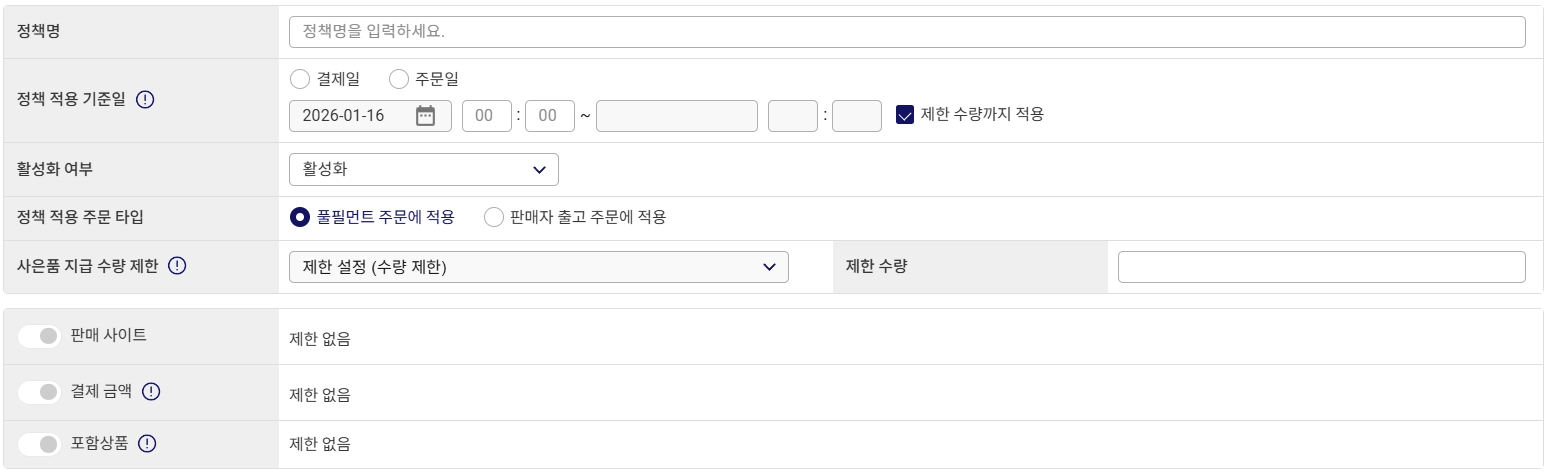The image size is (1549, 475).
Task: Open the calendar date picker icon
Action: pos(425,115)
